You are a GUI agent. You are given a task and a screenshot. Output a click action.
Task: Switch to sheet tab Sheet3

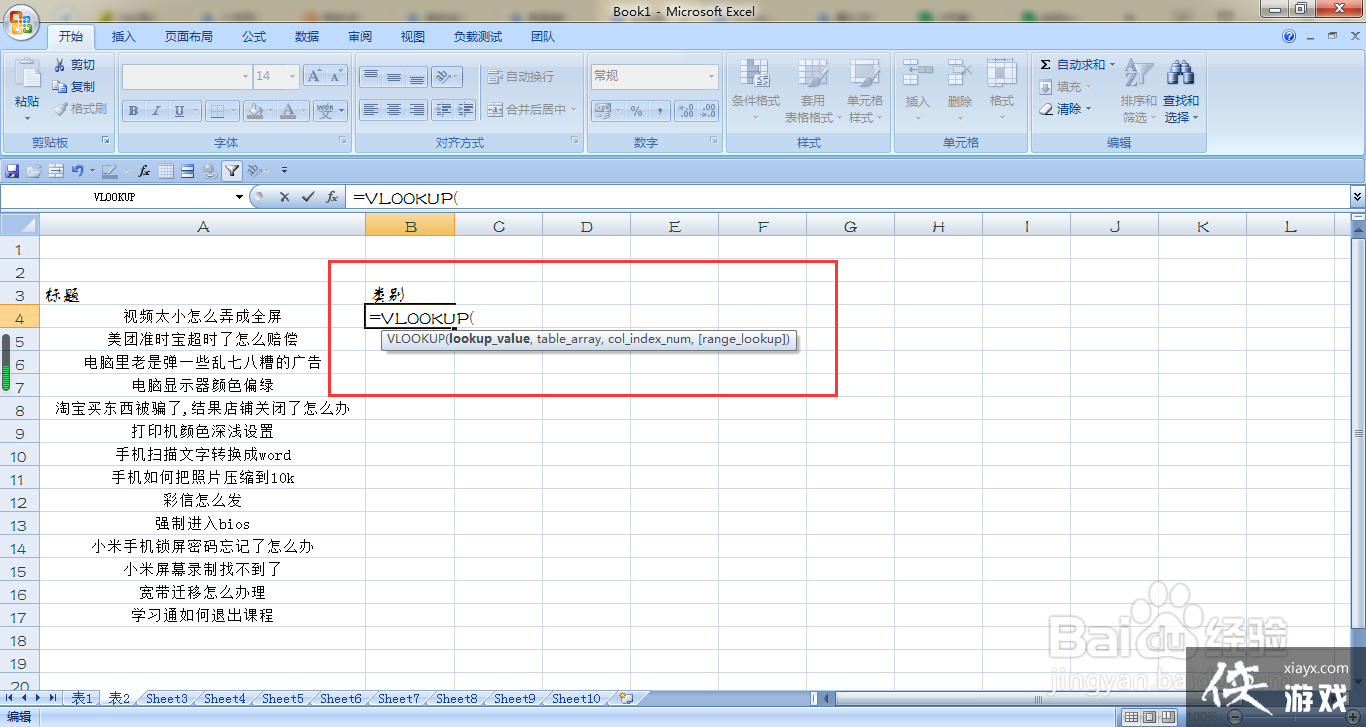click(167, 698)
